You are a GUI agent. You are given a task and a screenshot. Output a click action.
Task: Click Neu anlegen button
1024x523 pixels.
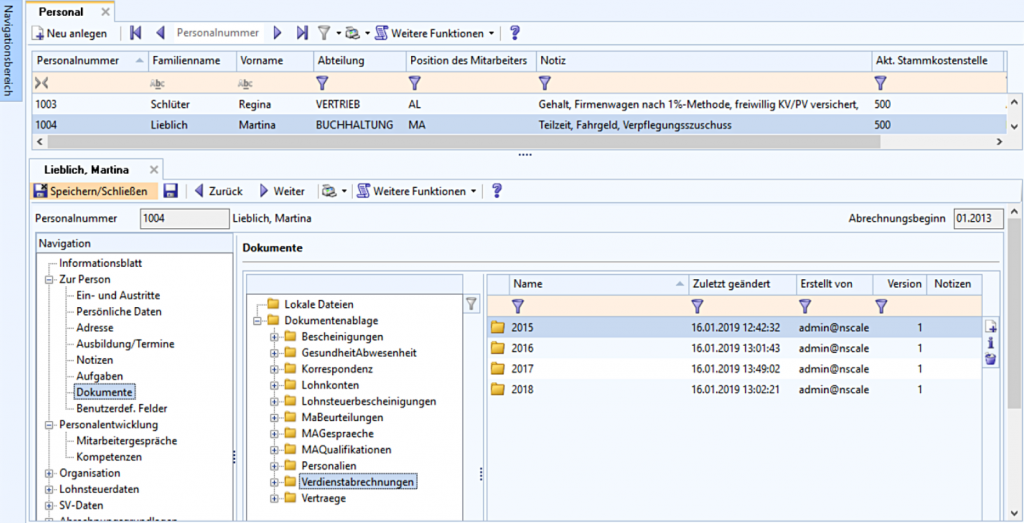point(70,33)
